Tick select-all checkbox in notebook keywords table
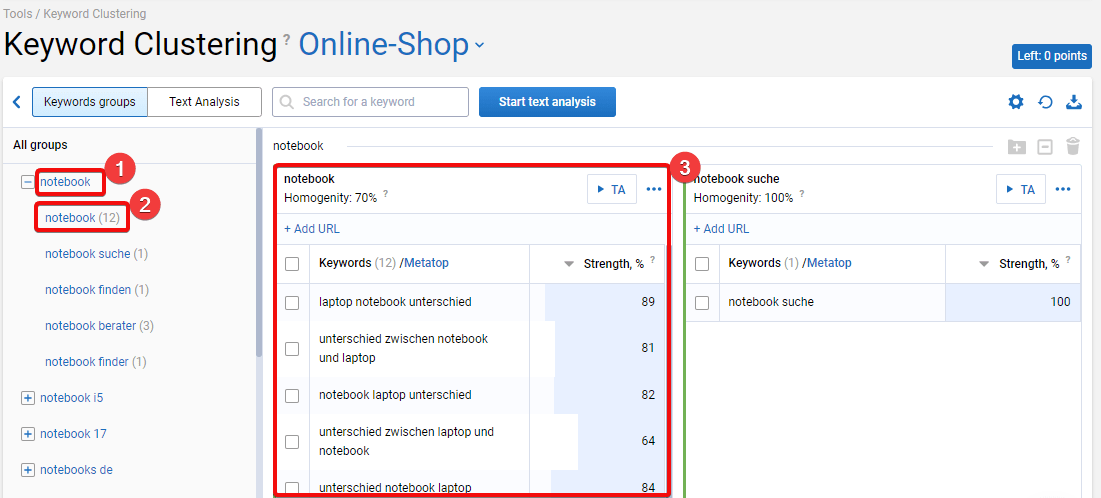 coord(292,264)
